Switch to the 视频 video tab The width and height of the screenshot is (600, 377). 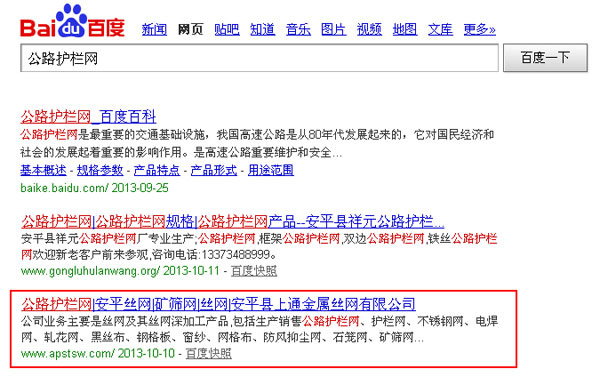pyautogui.click(x=369, y=29)
